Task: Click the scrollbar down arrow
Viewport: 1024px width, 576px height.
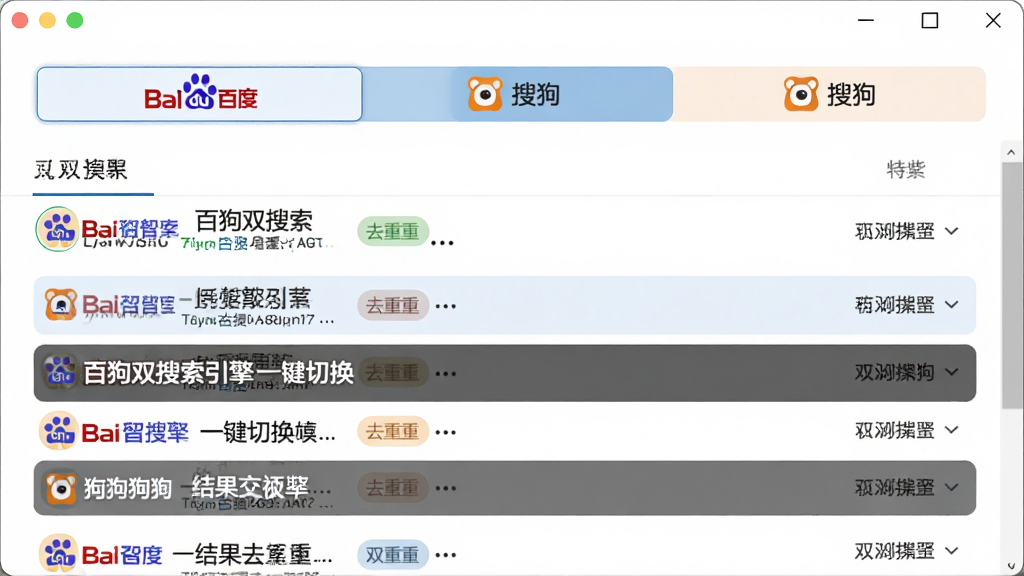Action: pyautogui.click(x=1011, y=566)
